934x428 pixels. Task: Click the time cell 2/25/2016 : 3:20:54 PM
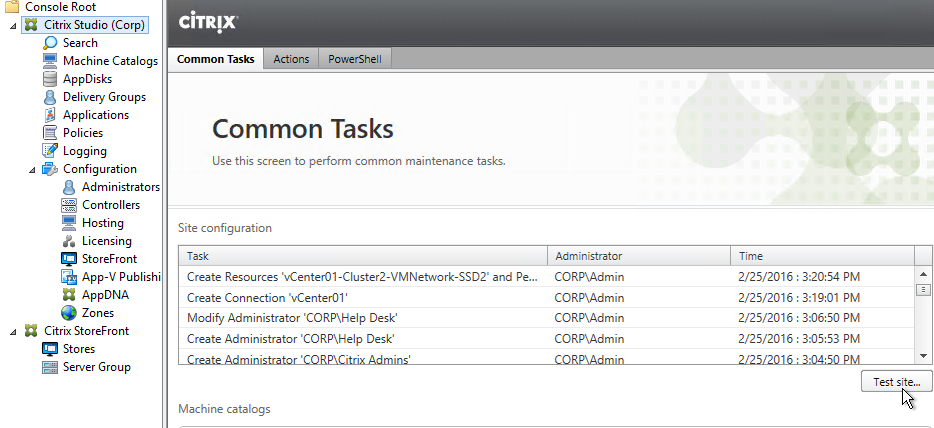coord(799,277)
